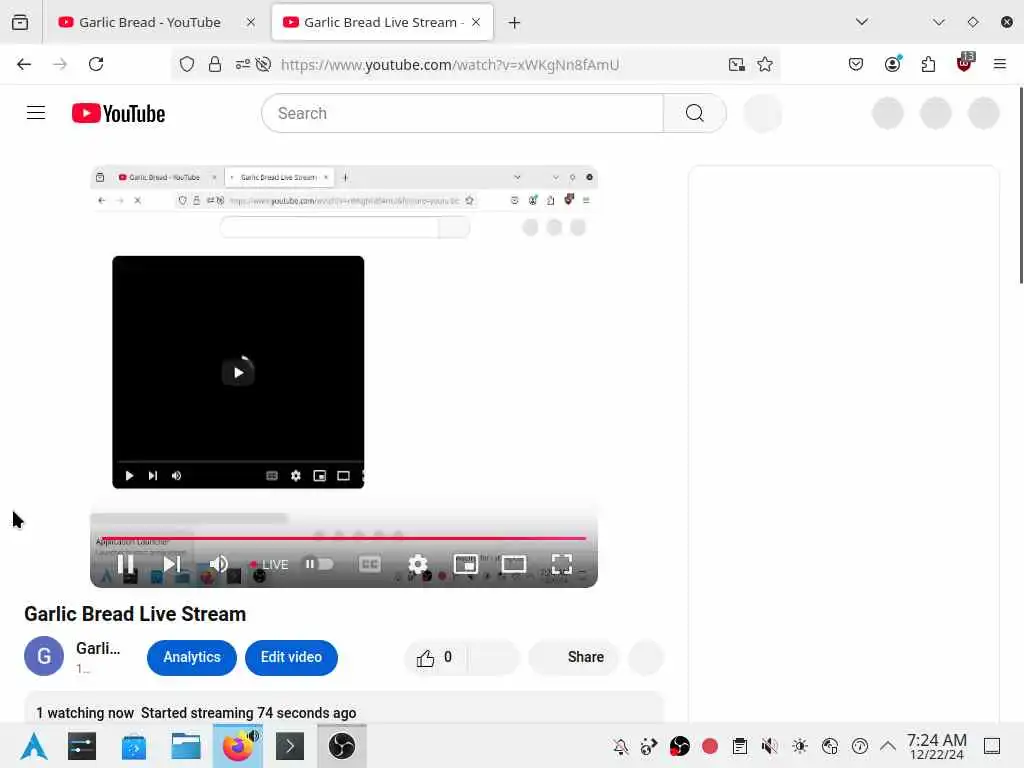Pause the live stream playback
The height and width of the screenshot is (768, 1024).
[x=126, y=564]
